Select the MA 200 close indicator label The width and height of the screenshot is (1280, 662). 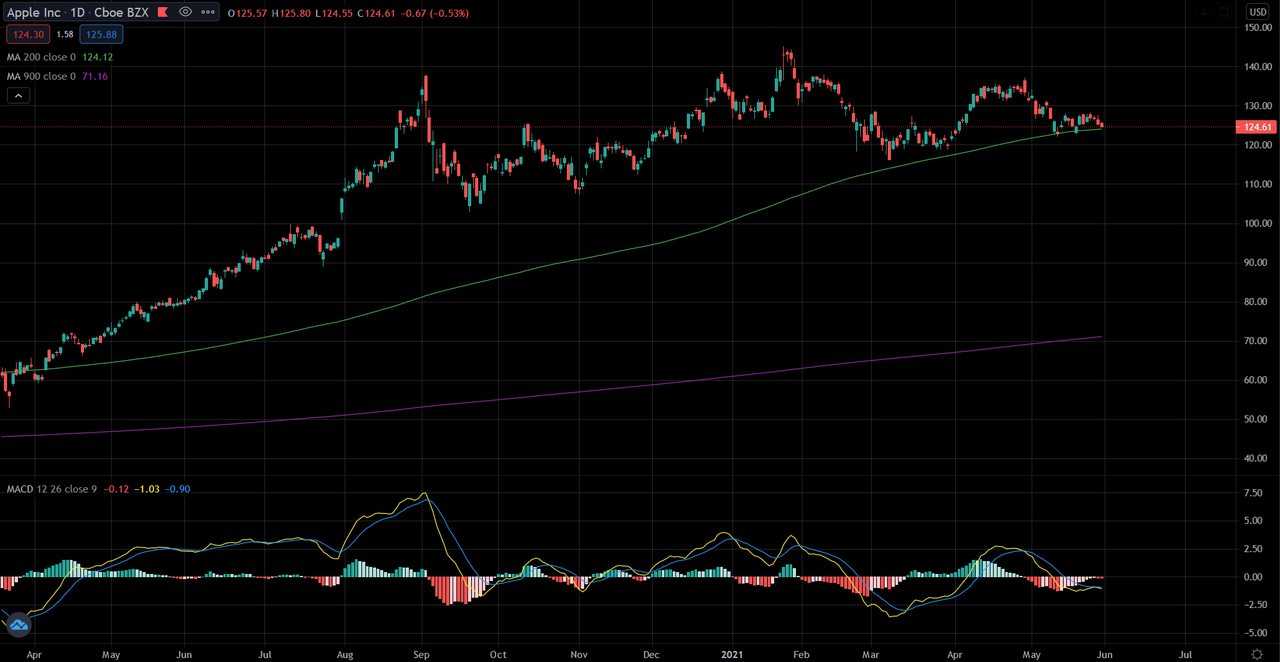[x=39, y=57]
